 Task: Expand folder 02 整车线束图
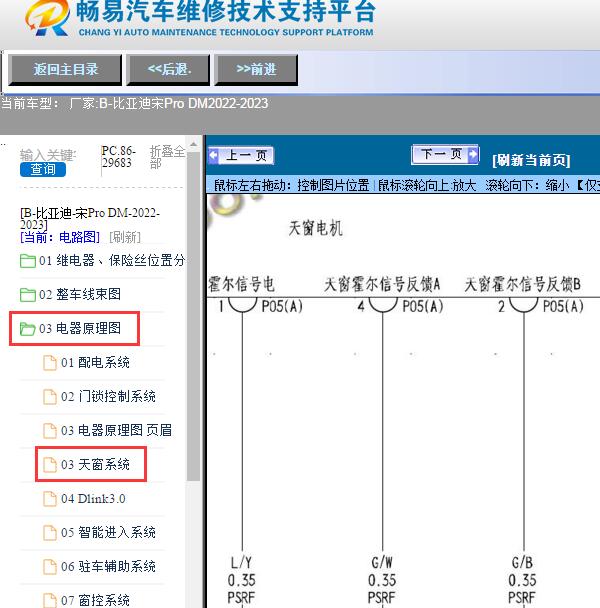pyautogui.click(x=70, y=294)
